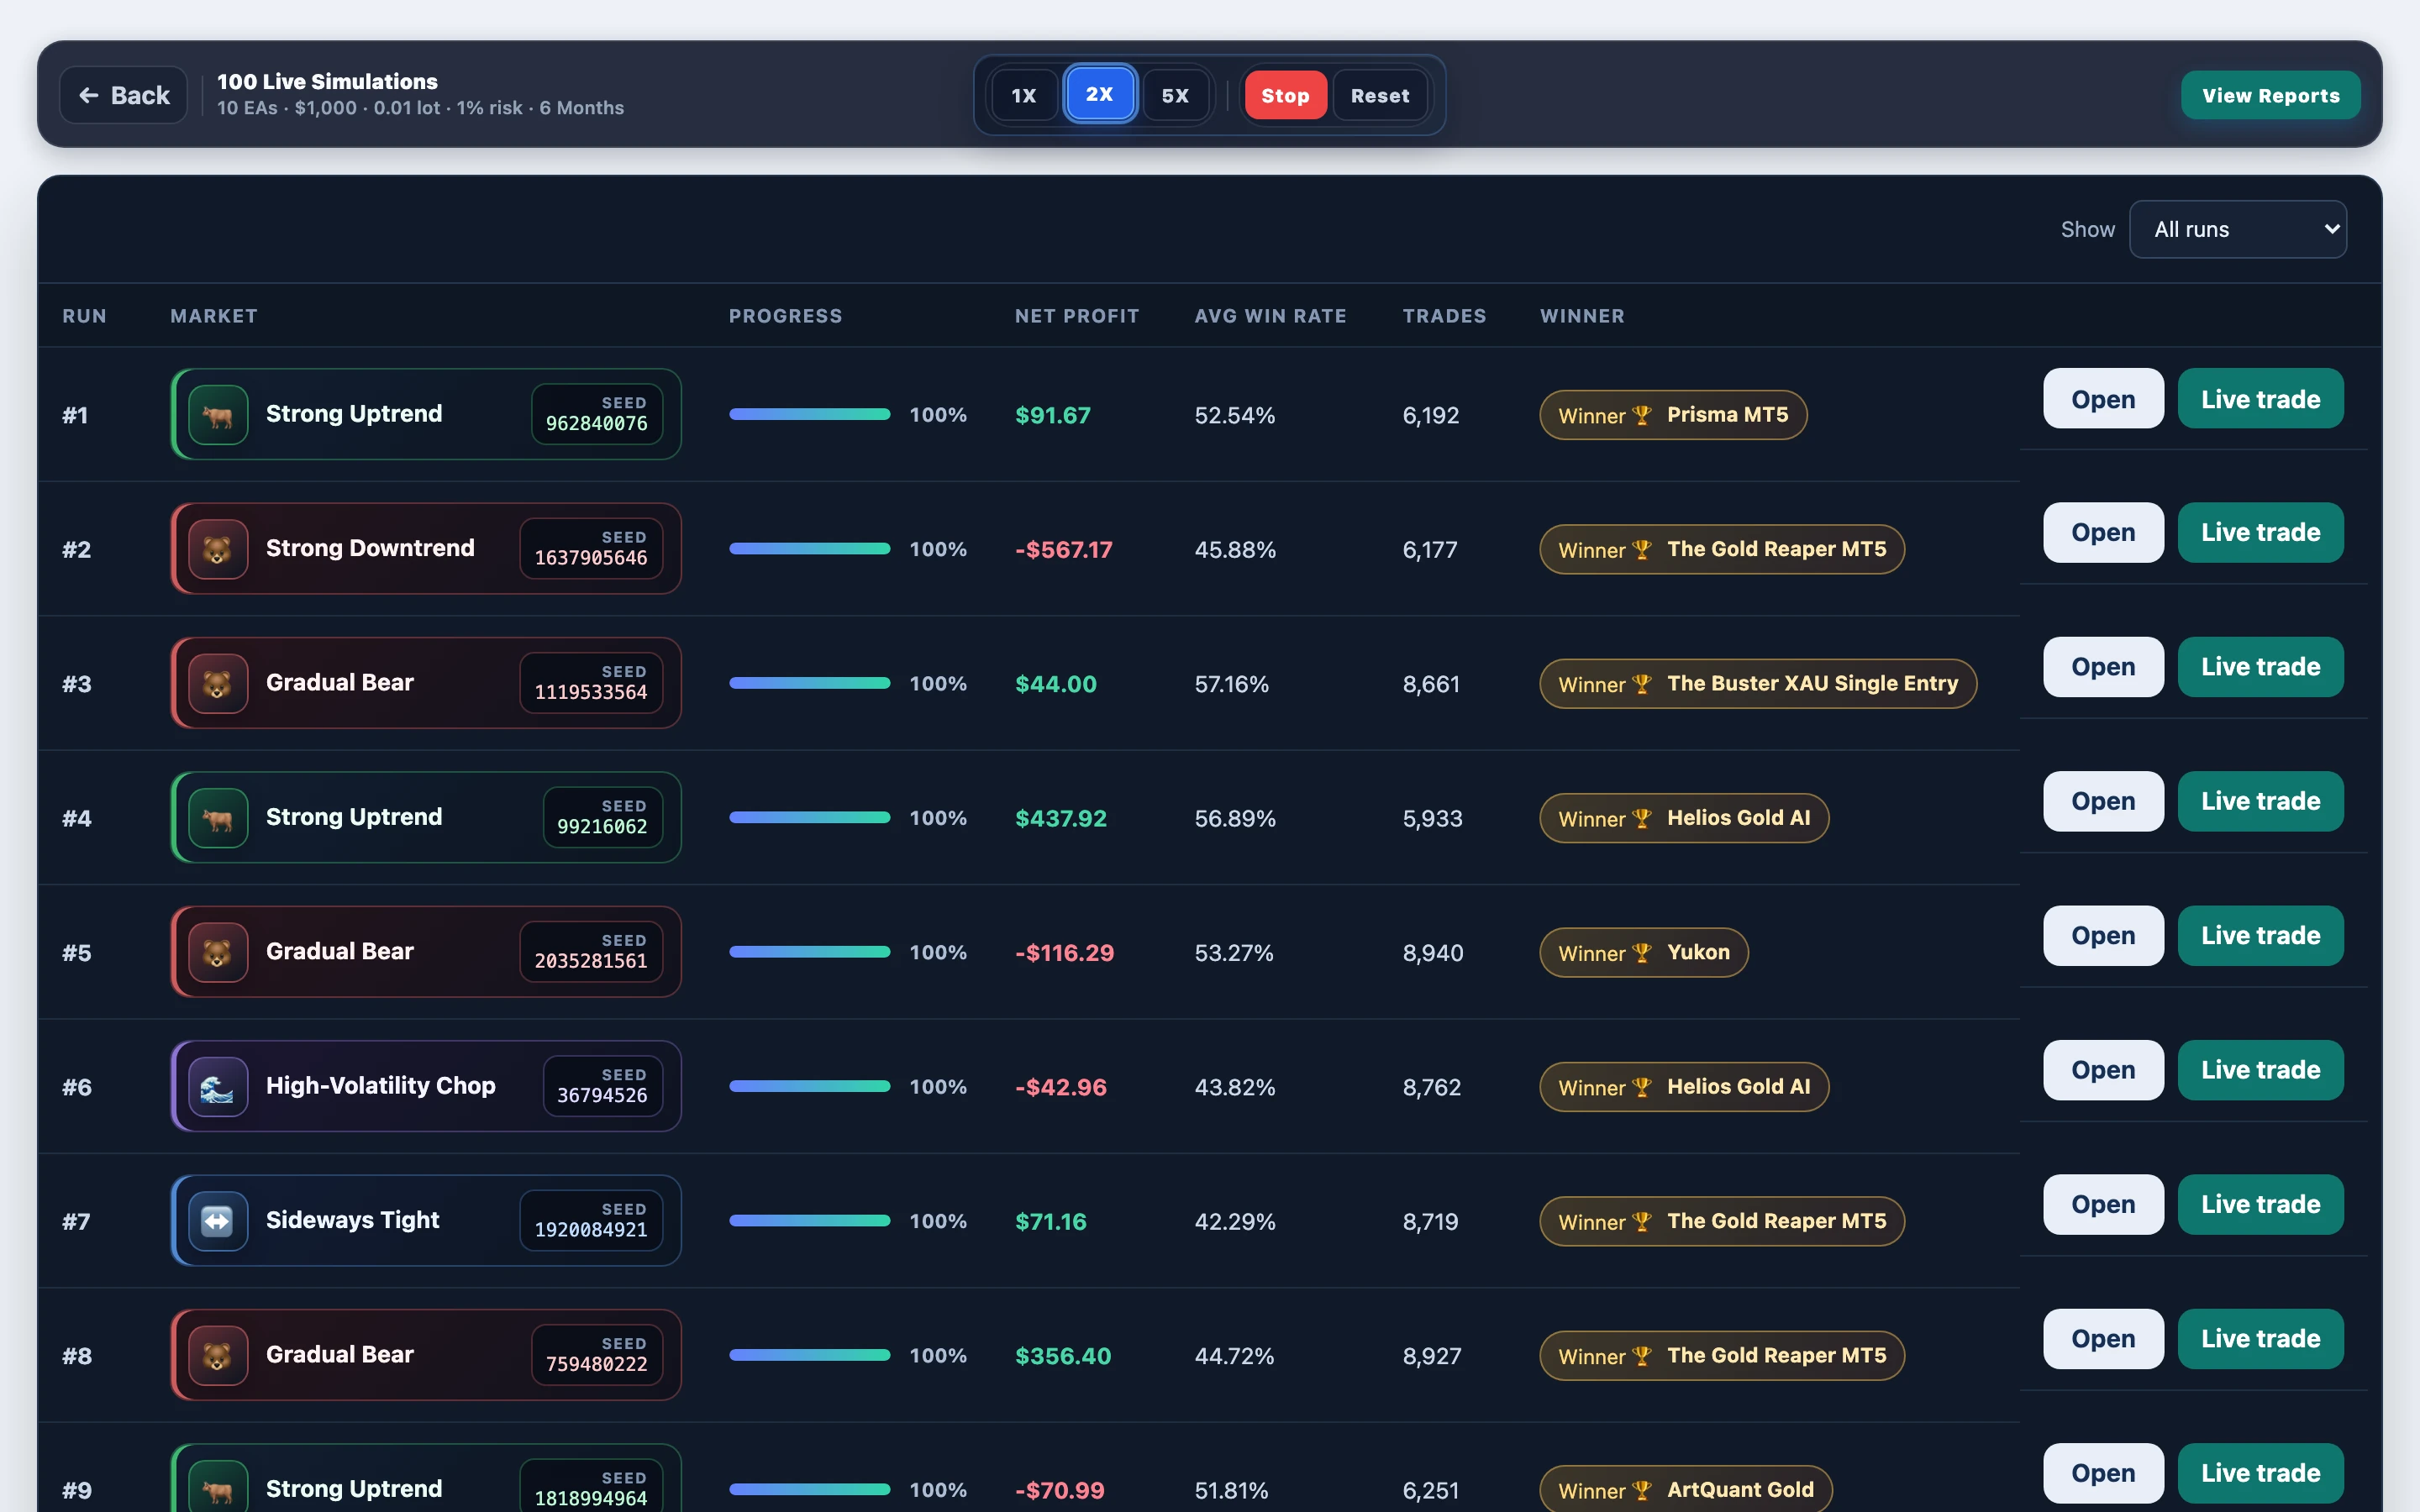Click the bull icon in run #1 market card

[x=217, y=415]
